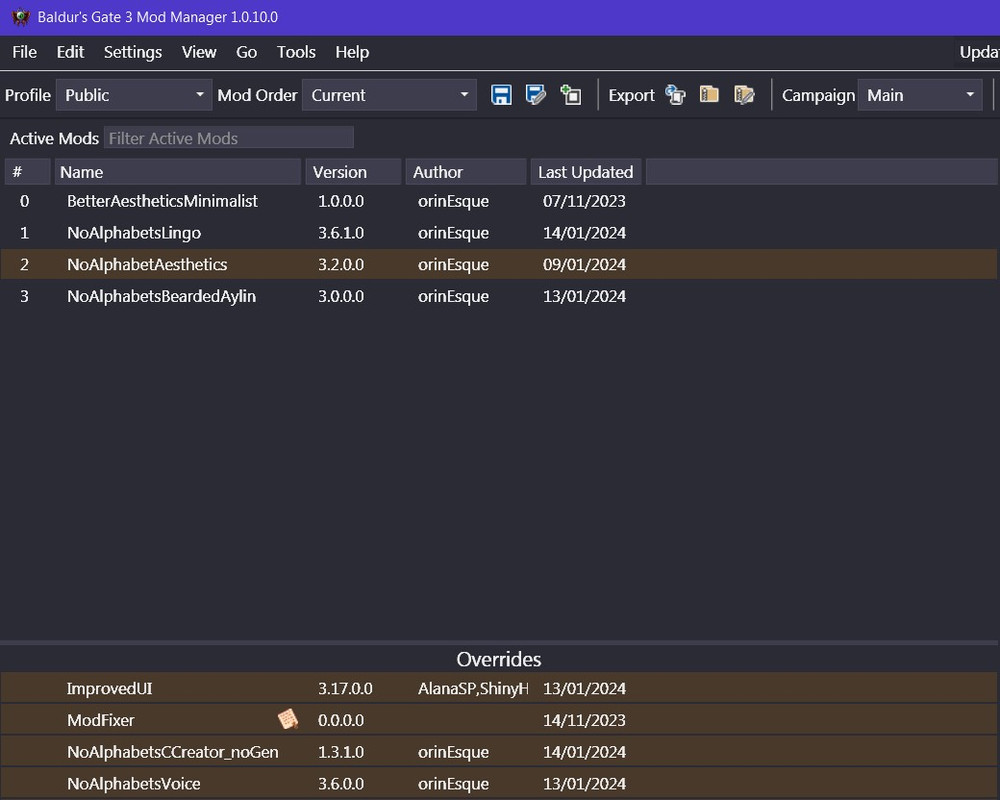Sort by Last Updated column header

tap(585, 172)
